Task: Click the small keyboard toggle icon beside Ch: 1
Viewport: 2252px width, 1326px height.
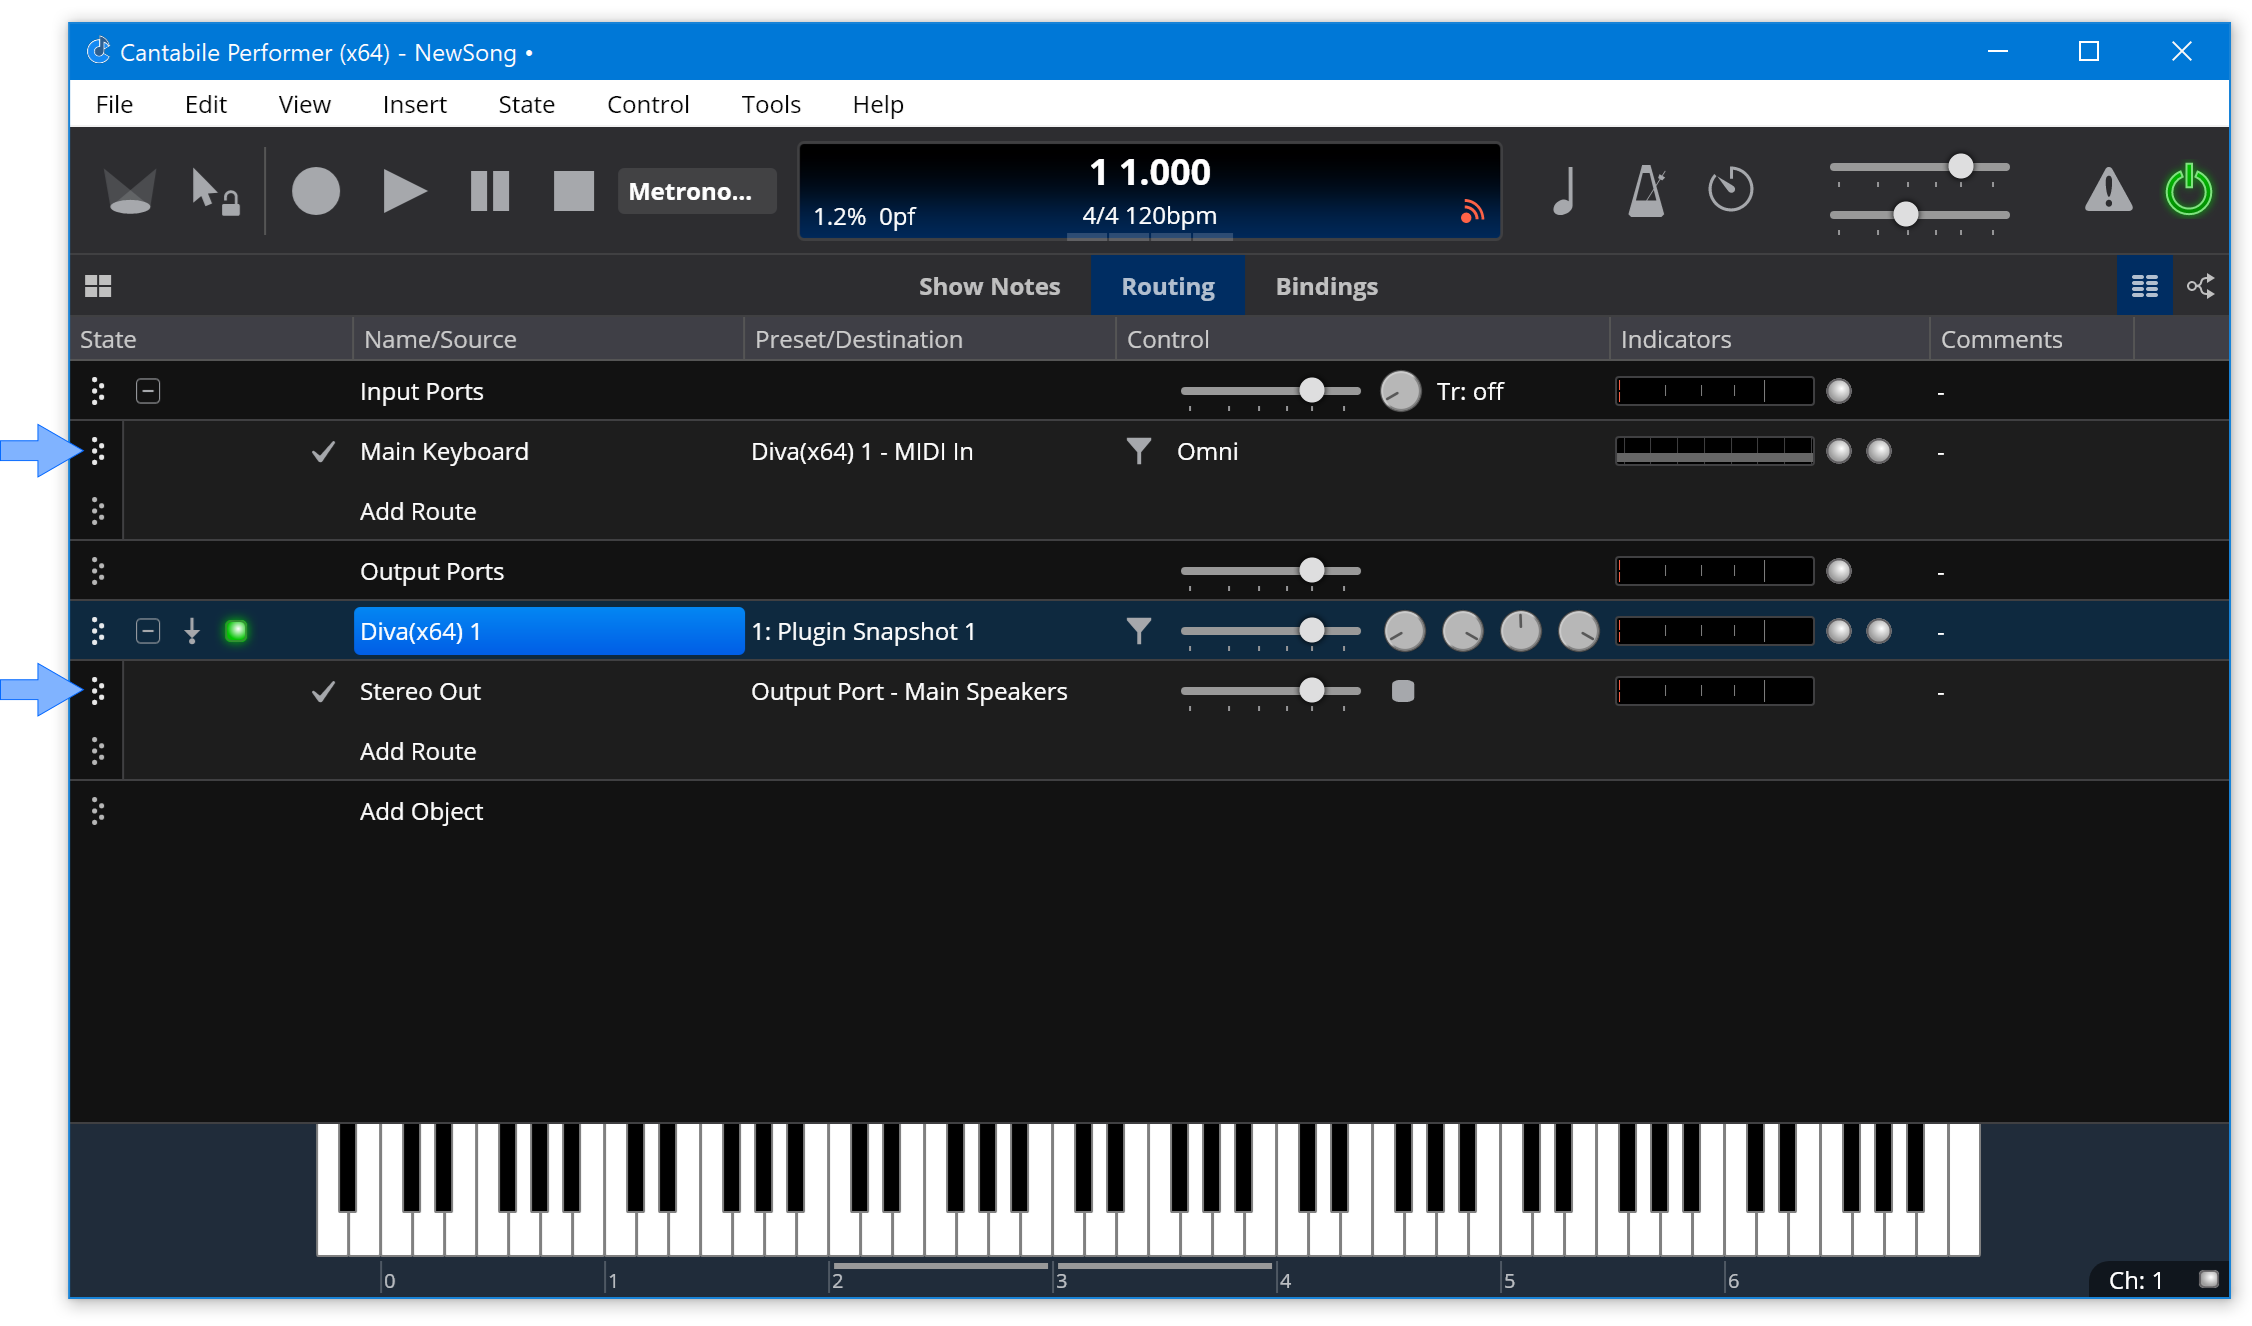Action: click(x=2208, y=1278)
